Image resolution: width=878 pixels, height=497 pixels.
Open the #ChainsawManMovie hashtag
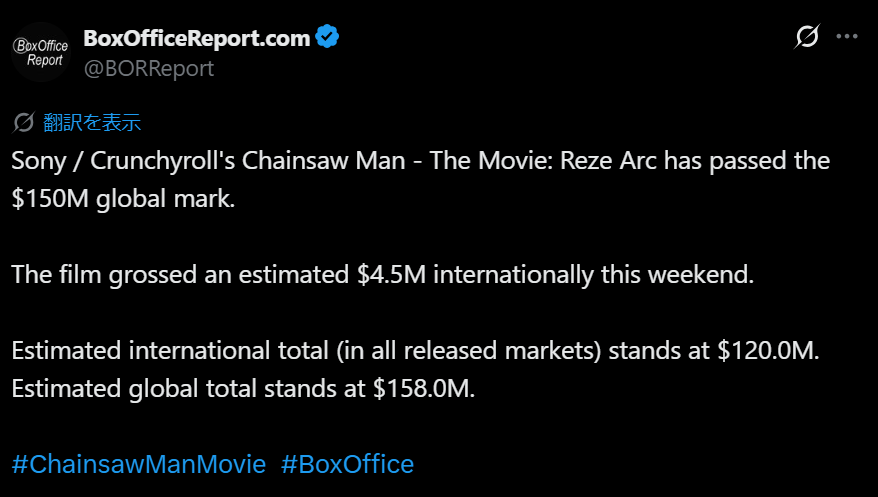[x=139, y=464]
